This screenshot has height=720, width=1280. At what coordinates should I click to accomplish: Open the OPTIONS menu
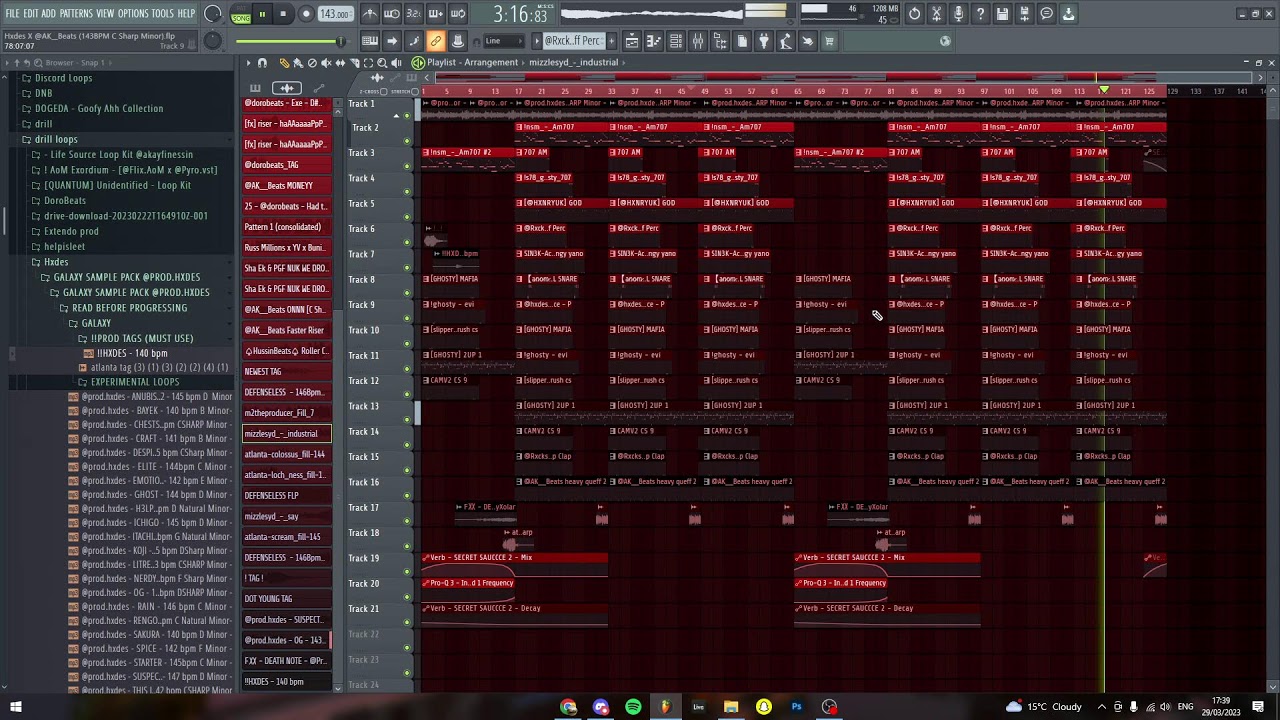click(133, 14)
